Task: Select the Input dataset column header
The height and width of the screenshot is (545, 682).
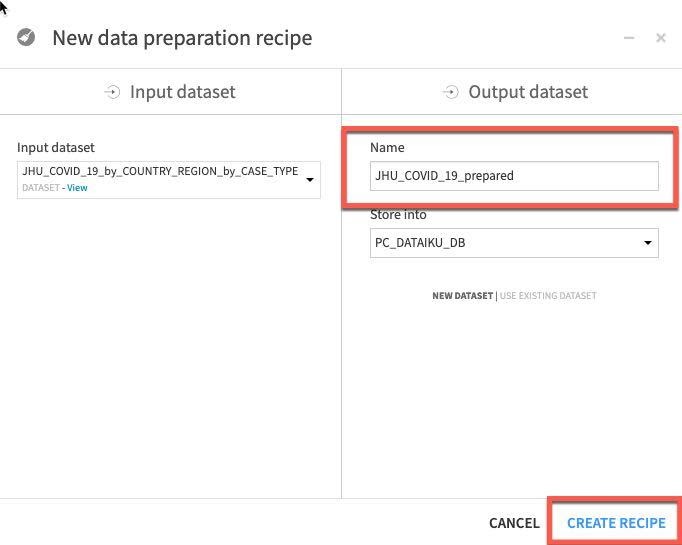Action: click(182, 92)
